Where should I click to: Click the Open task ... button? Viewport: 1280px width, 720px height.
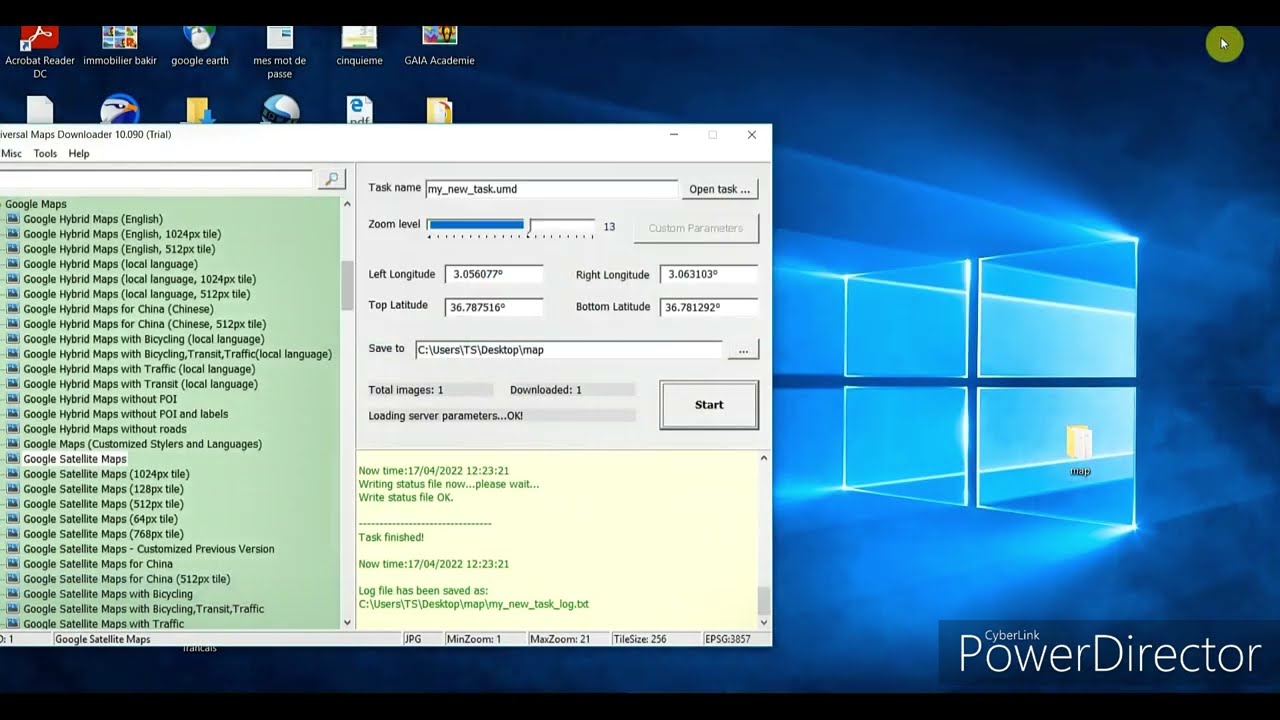pyautogui.click(x=719, y=189)
